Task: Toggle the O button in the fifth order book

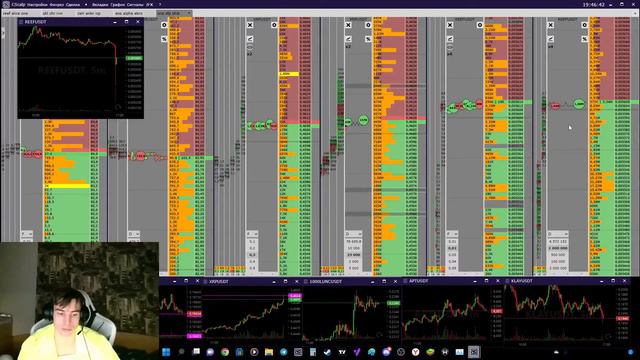Action: pyautogui.click(x=480, y=25)
